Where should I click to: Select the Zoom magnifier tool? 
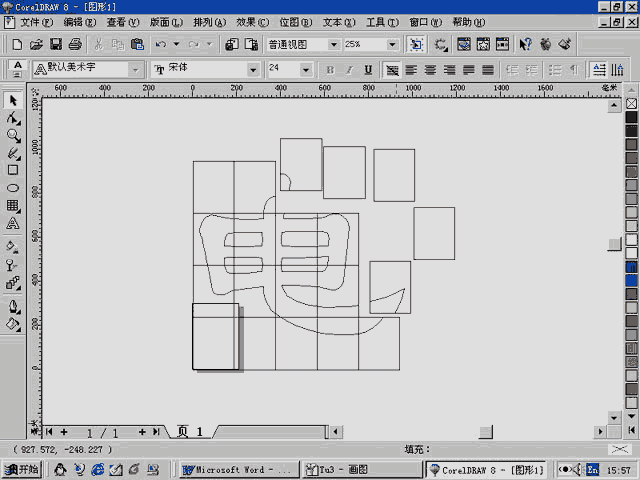[13, 135]
